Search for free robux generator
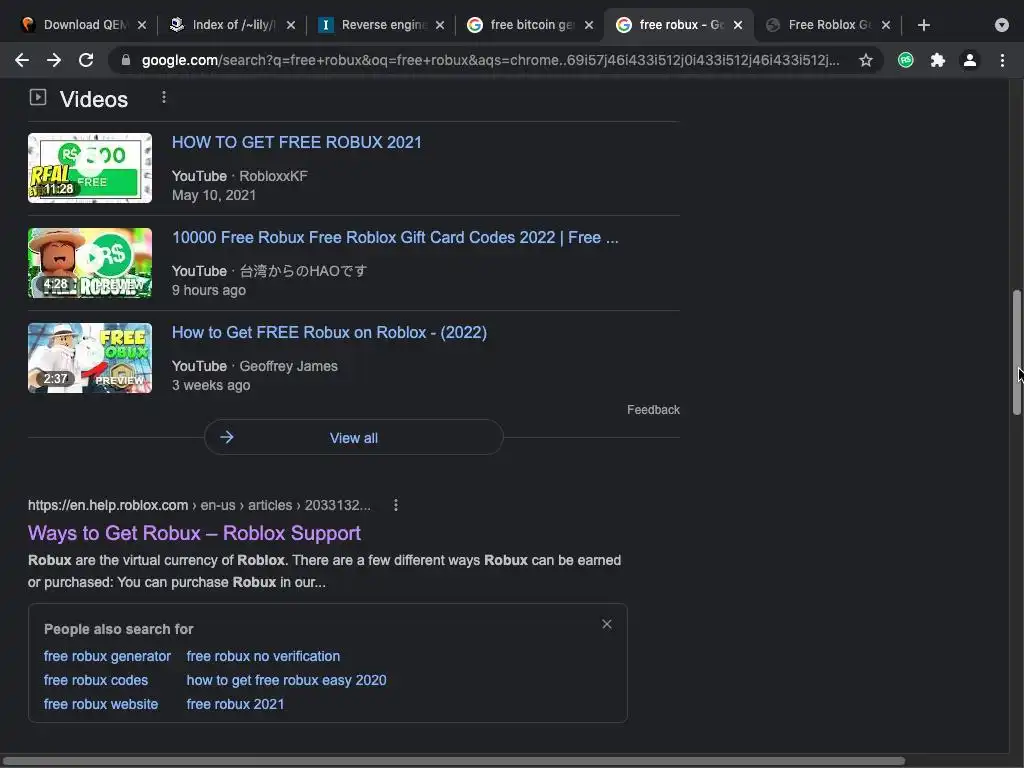The width and height of the screenshot is (1024, 768). (107, 656)
